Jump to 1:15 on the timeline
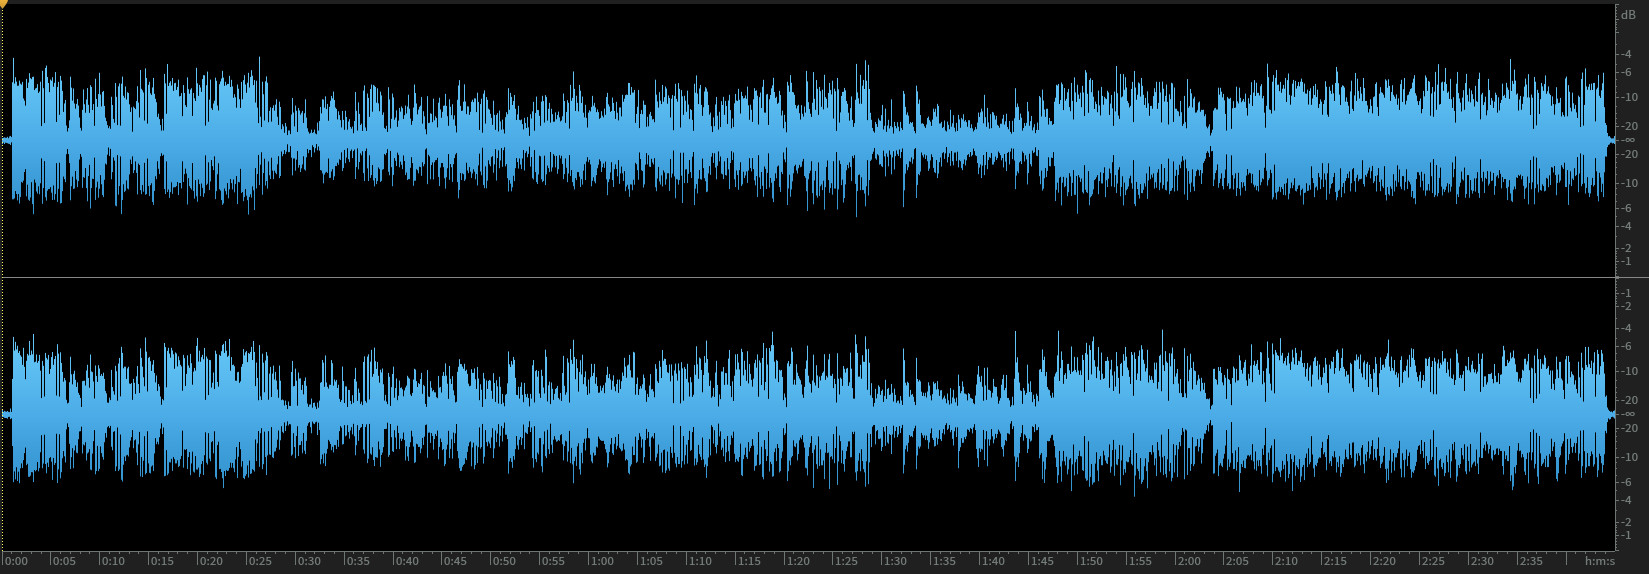The height and width of the screenshot is (574, 1649). [x=750, y=561]
